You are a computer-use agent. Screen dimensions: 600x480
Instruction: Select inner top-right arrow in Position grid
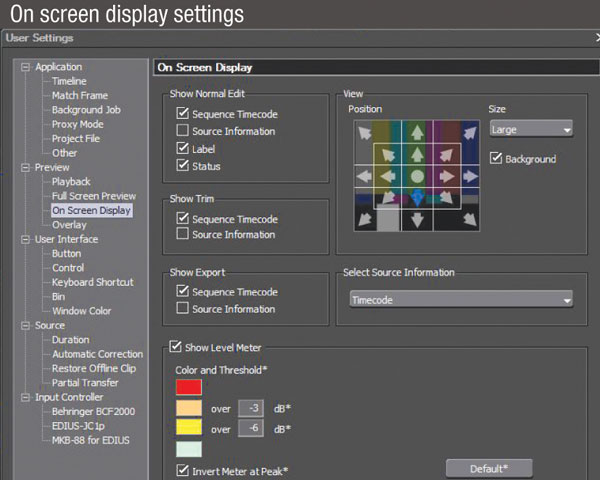tap(446, 155)
